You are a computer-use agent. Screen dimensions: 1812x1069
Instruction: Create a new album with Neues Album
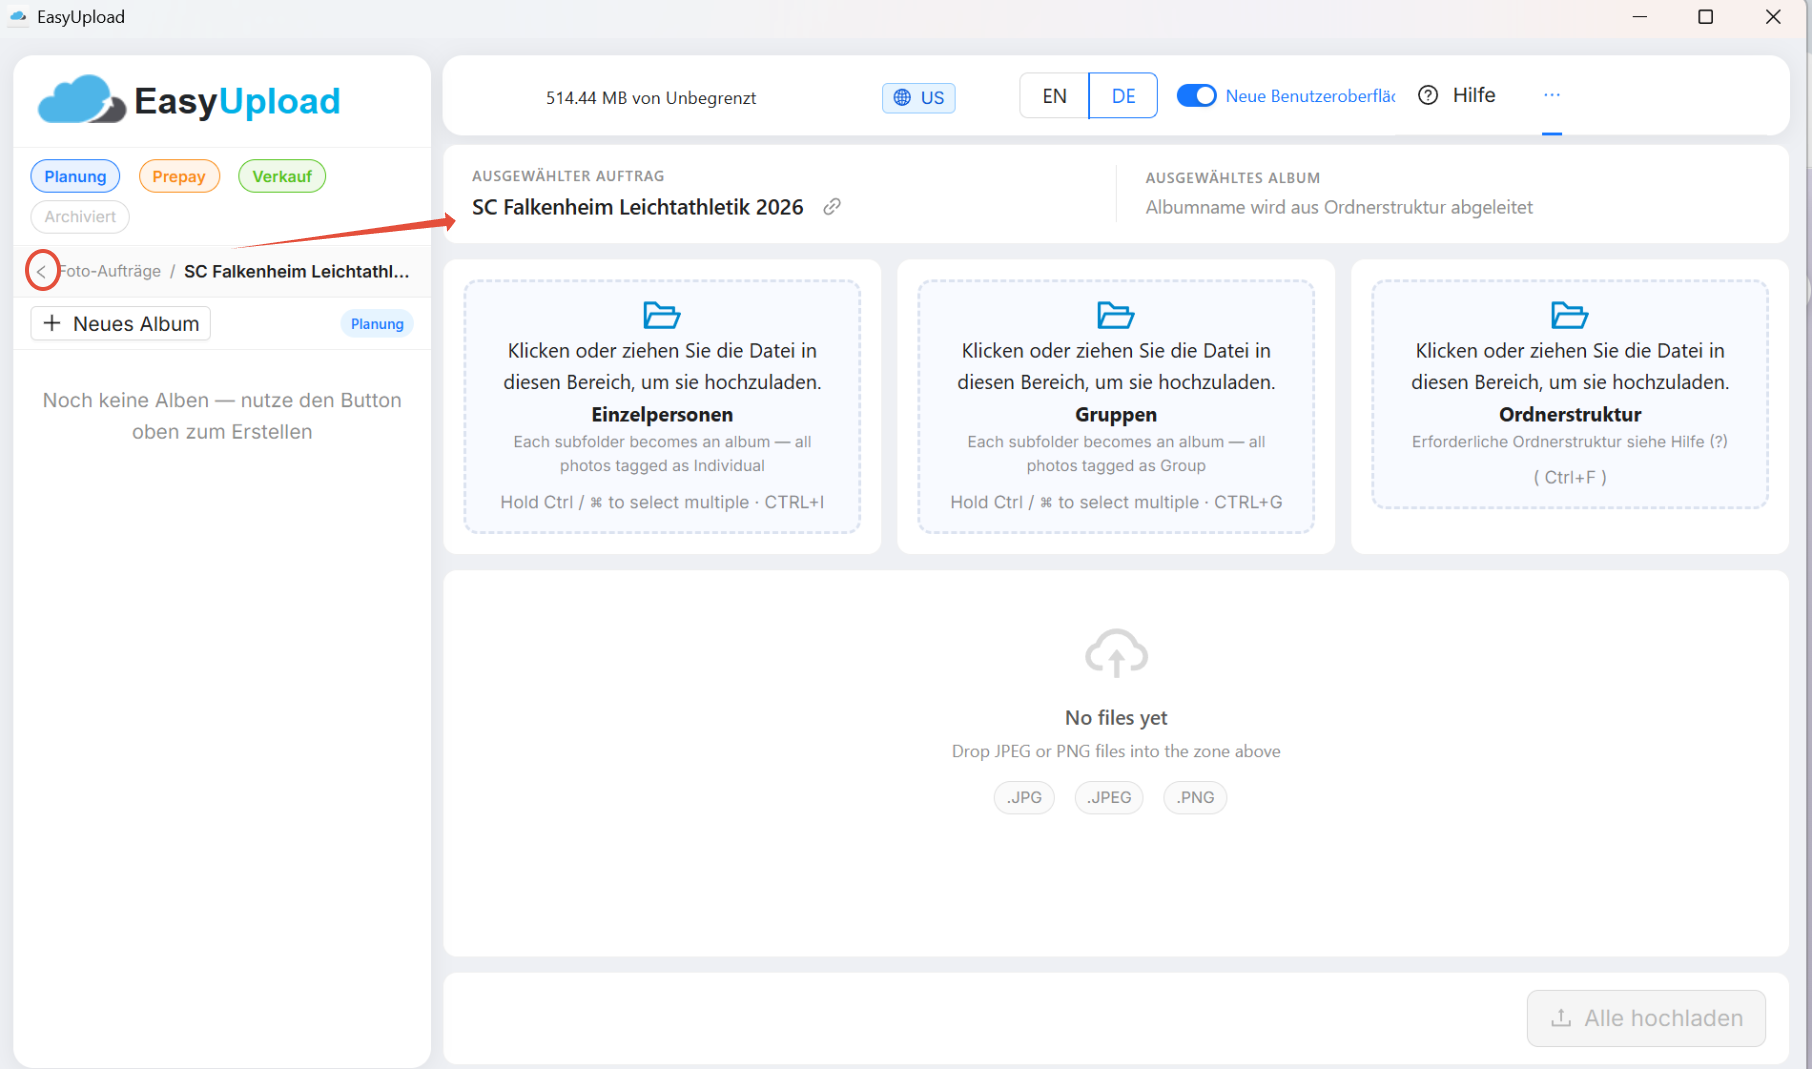pyautogui.click(x=121, y=323)
